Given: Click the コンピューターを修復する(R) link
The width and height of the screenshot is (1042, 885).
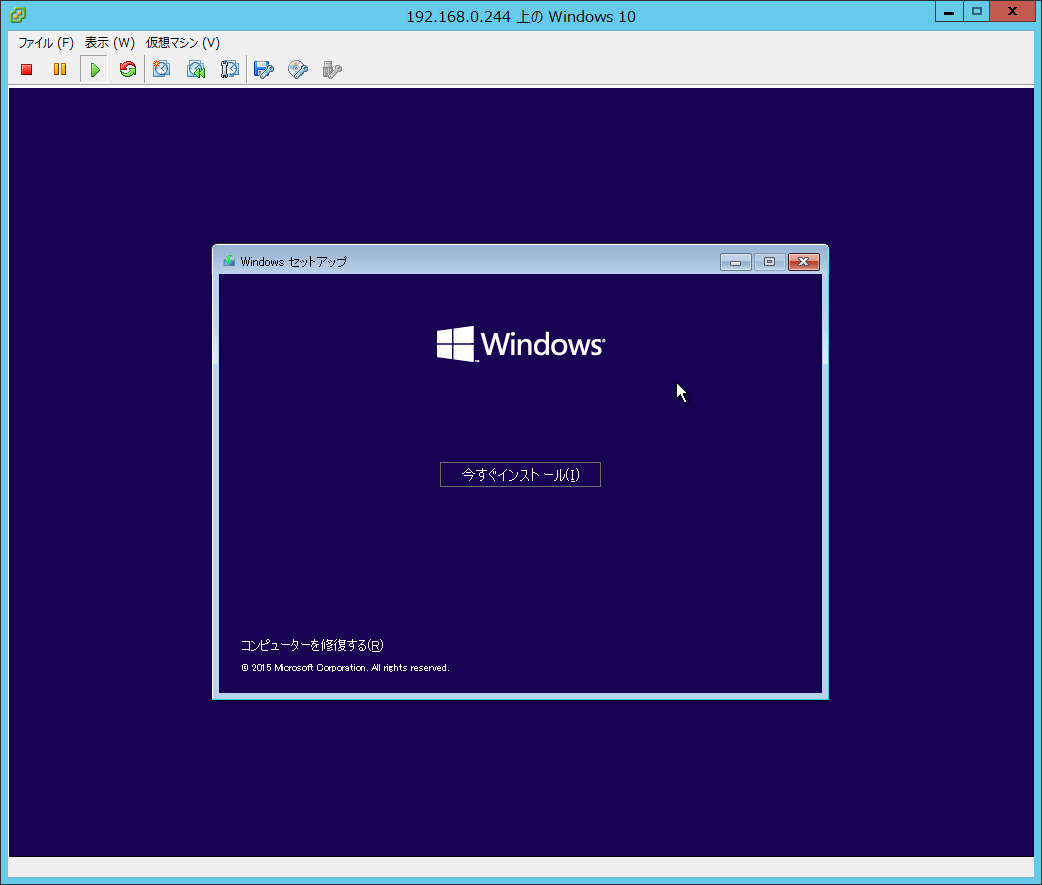Looking at the screenshot, I should (312, 645).
